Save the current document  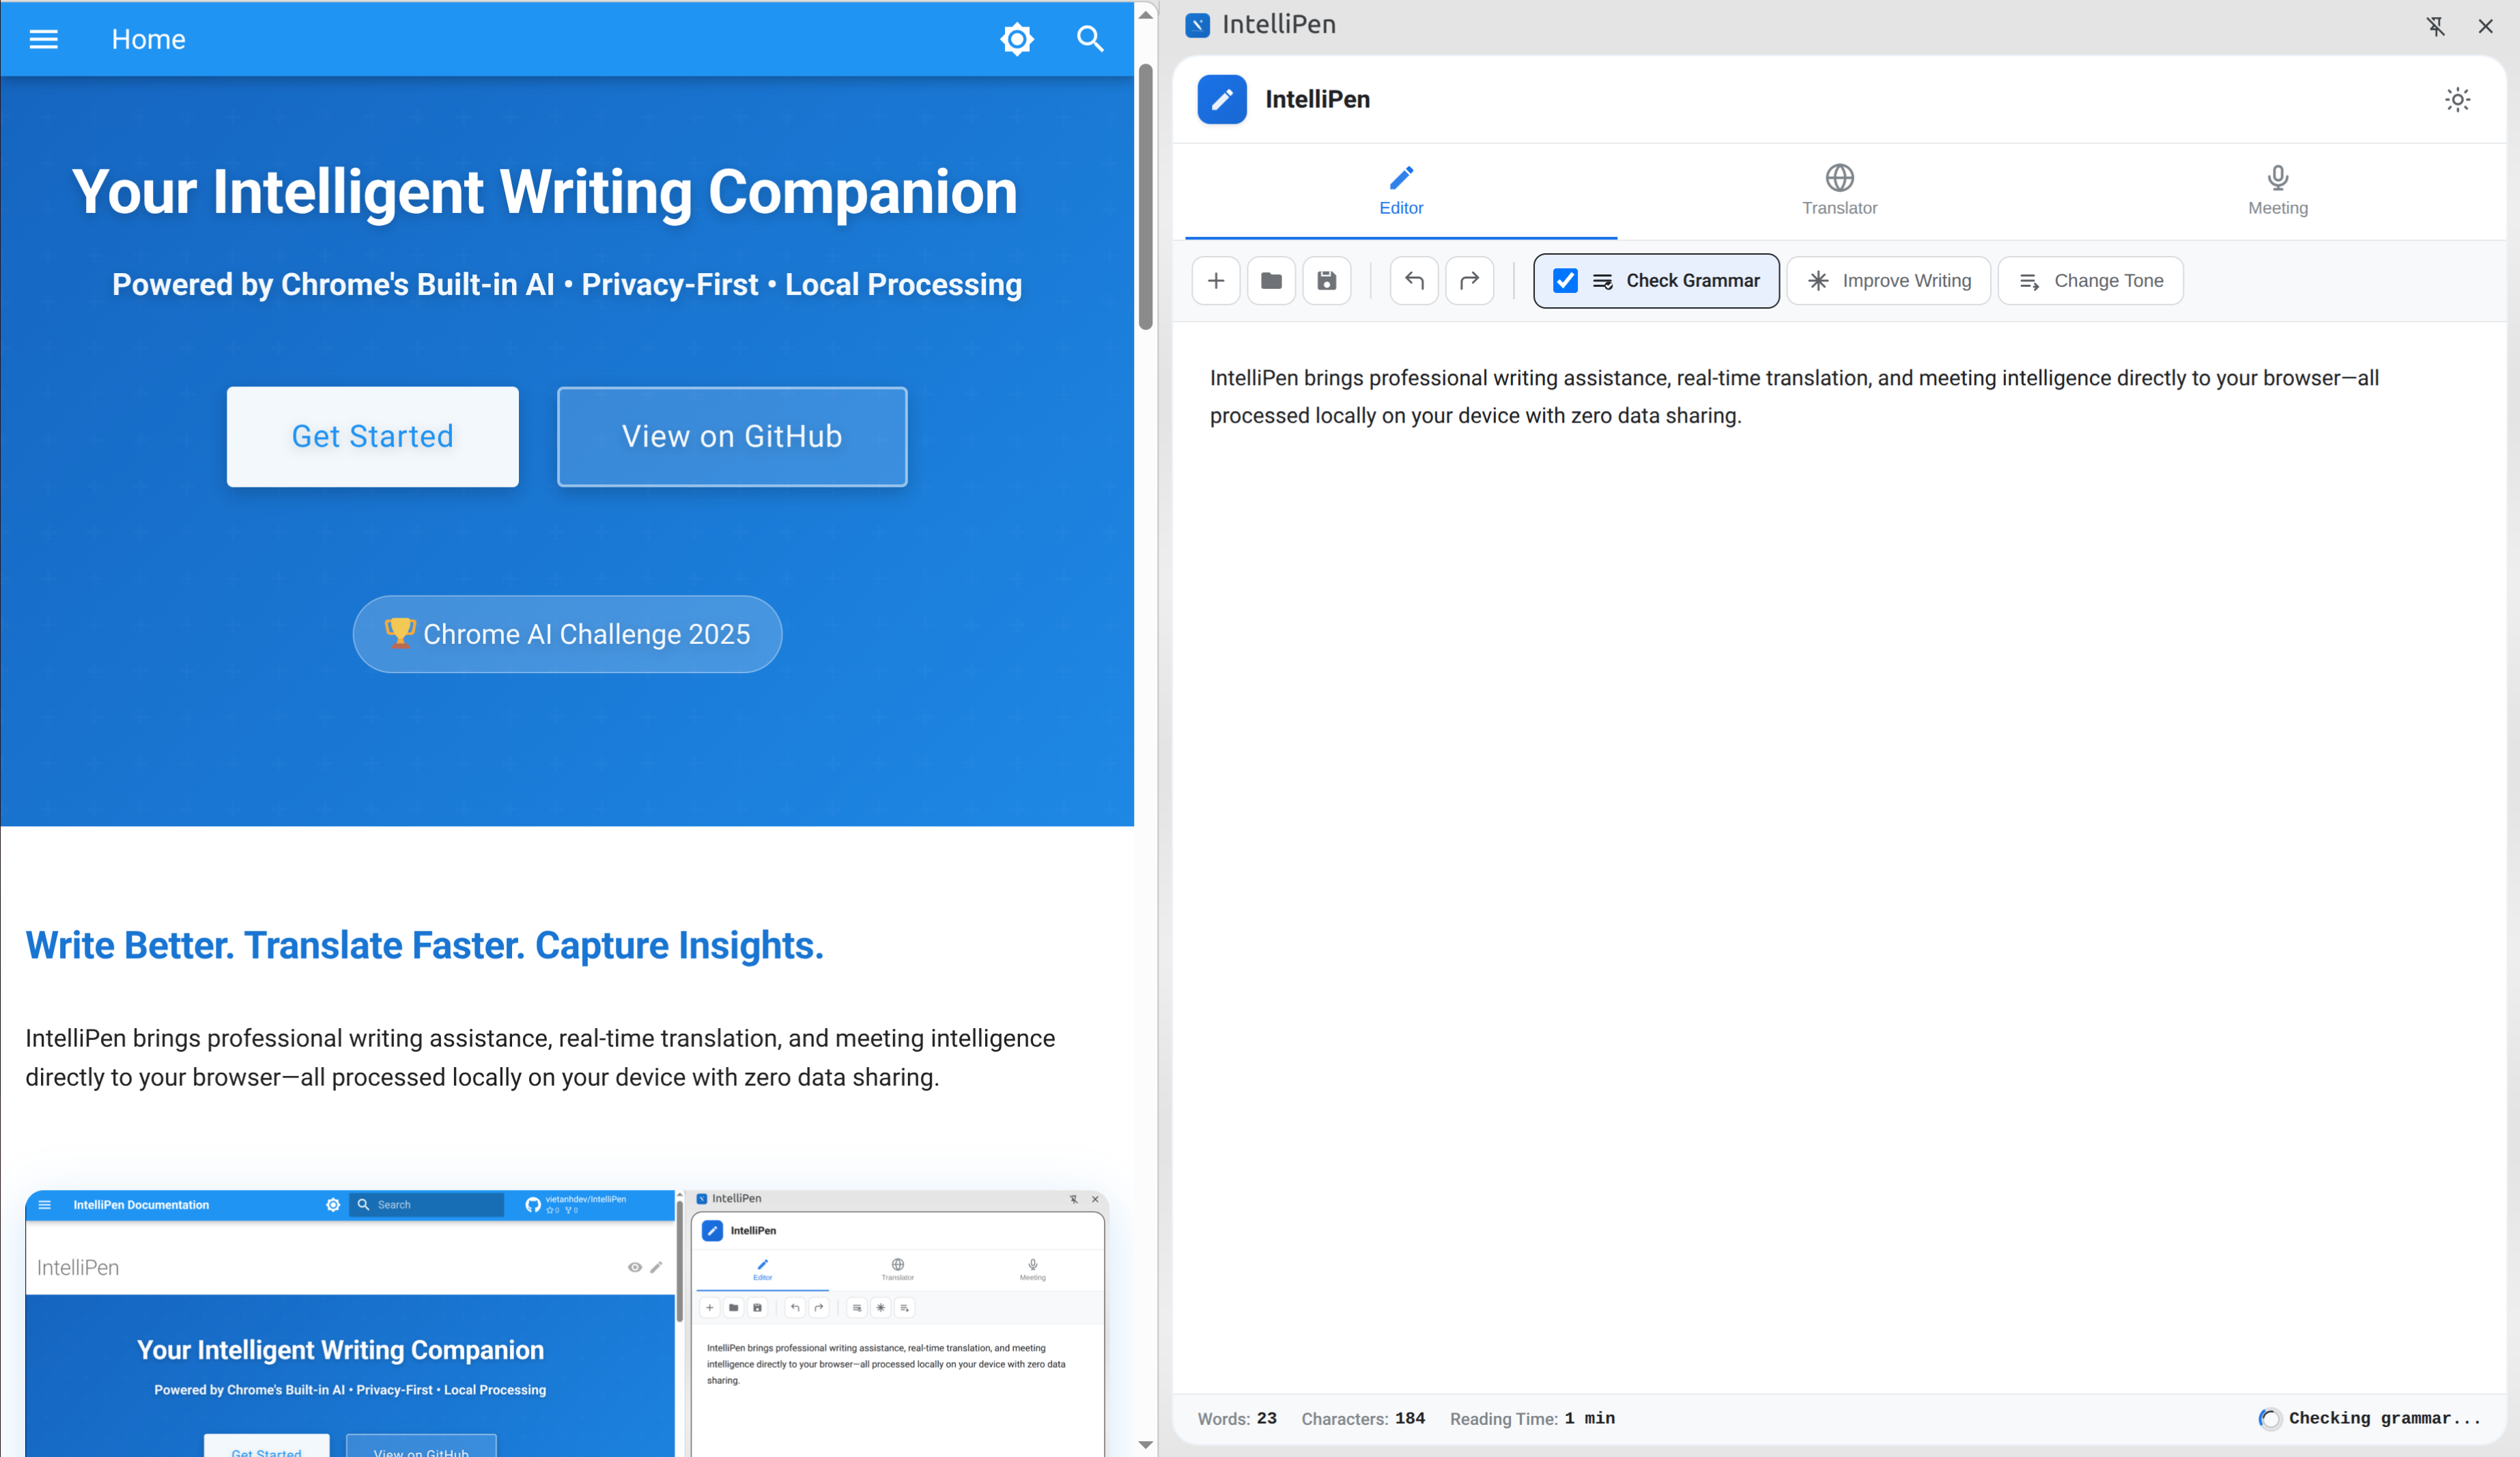pos(1327,281)
